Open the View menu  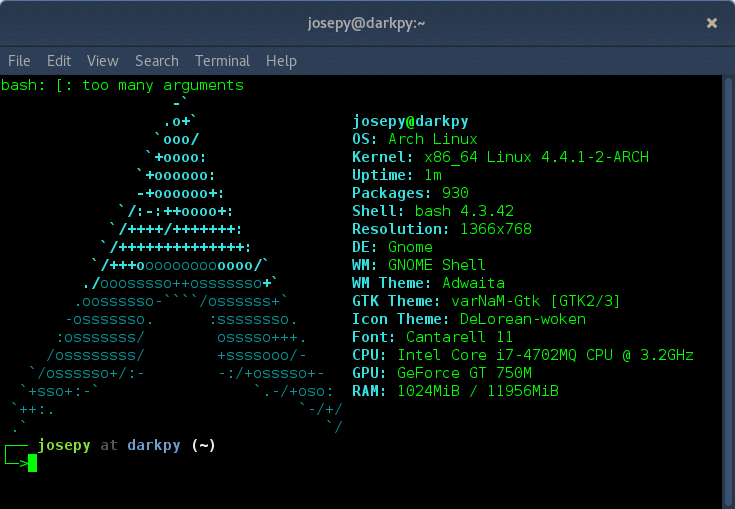[x=103, y=61]
